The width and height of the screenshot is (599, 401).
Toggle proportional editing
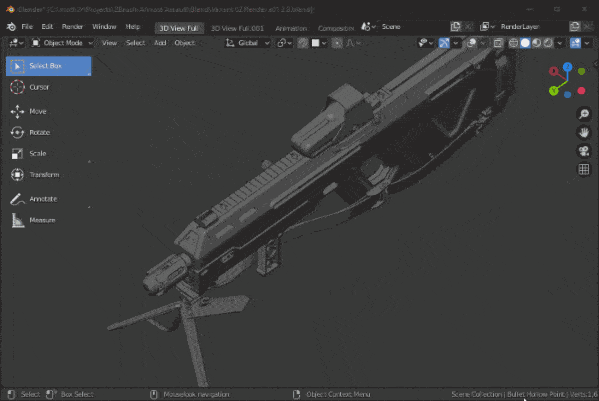pos(337,43)
